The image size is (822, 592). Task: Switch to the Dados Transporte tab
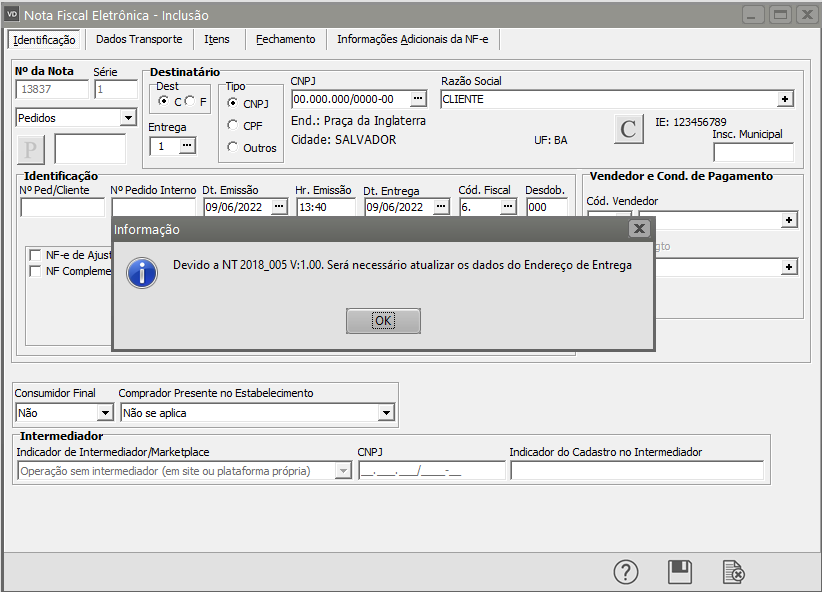coord(139,39)
